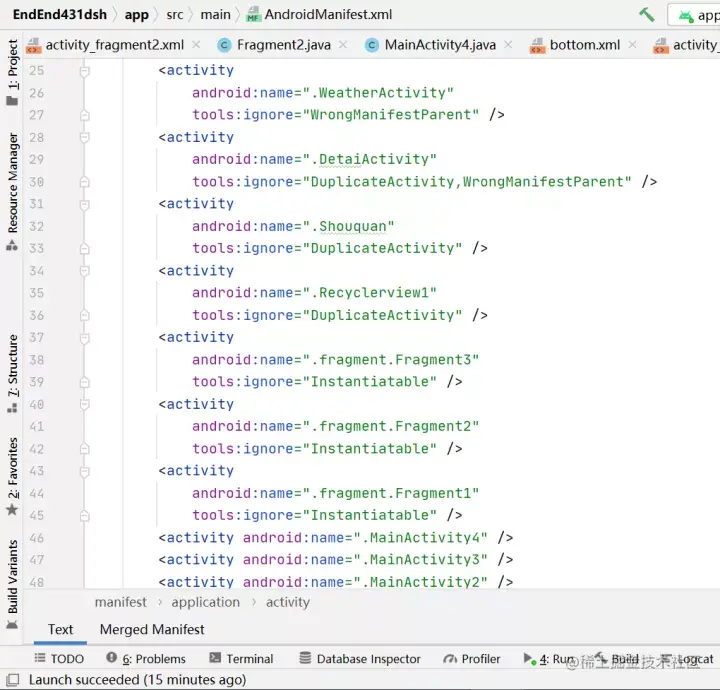This screenshot has height=690, width=720.
Task: Collapse the activity block at line 31
Action: 84,204
